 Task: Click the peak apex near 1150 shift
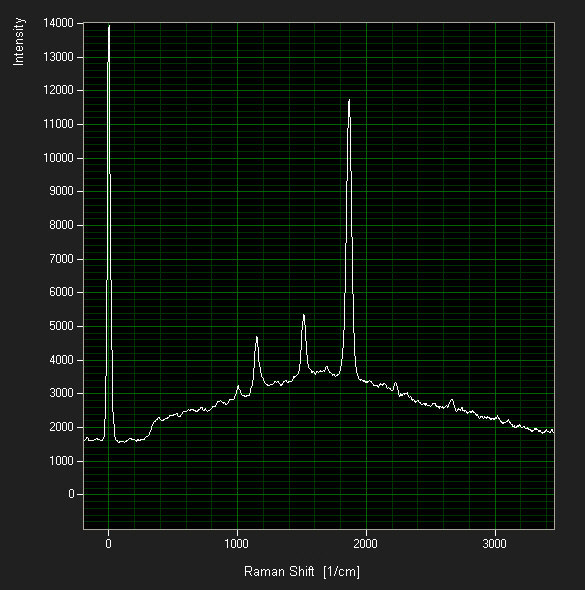point(257,337)
